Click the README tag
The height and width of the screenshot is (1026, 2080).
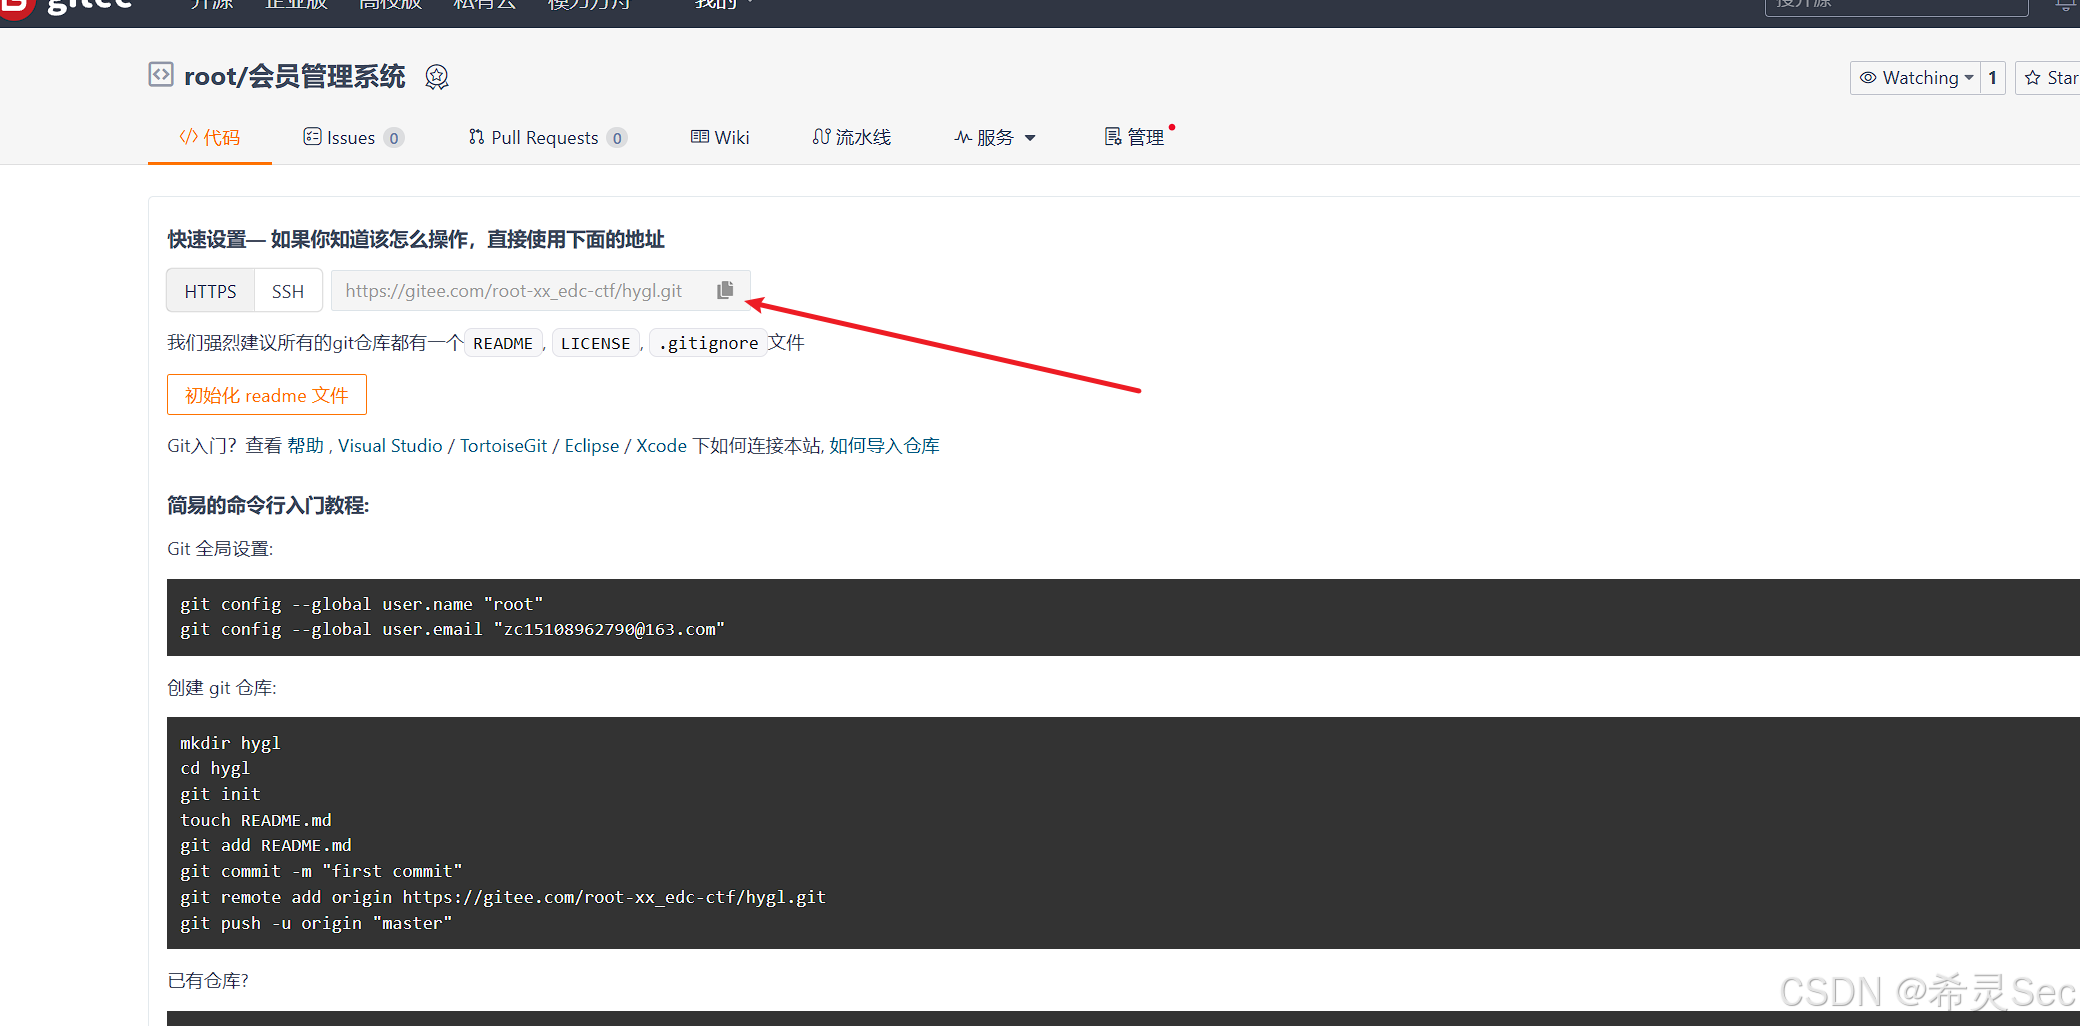point(503,343)
